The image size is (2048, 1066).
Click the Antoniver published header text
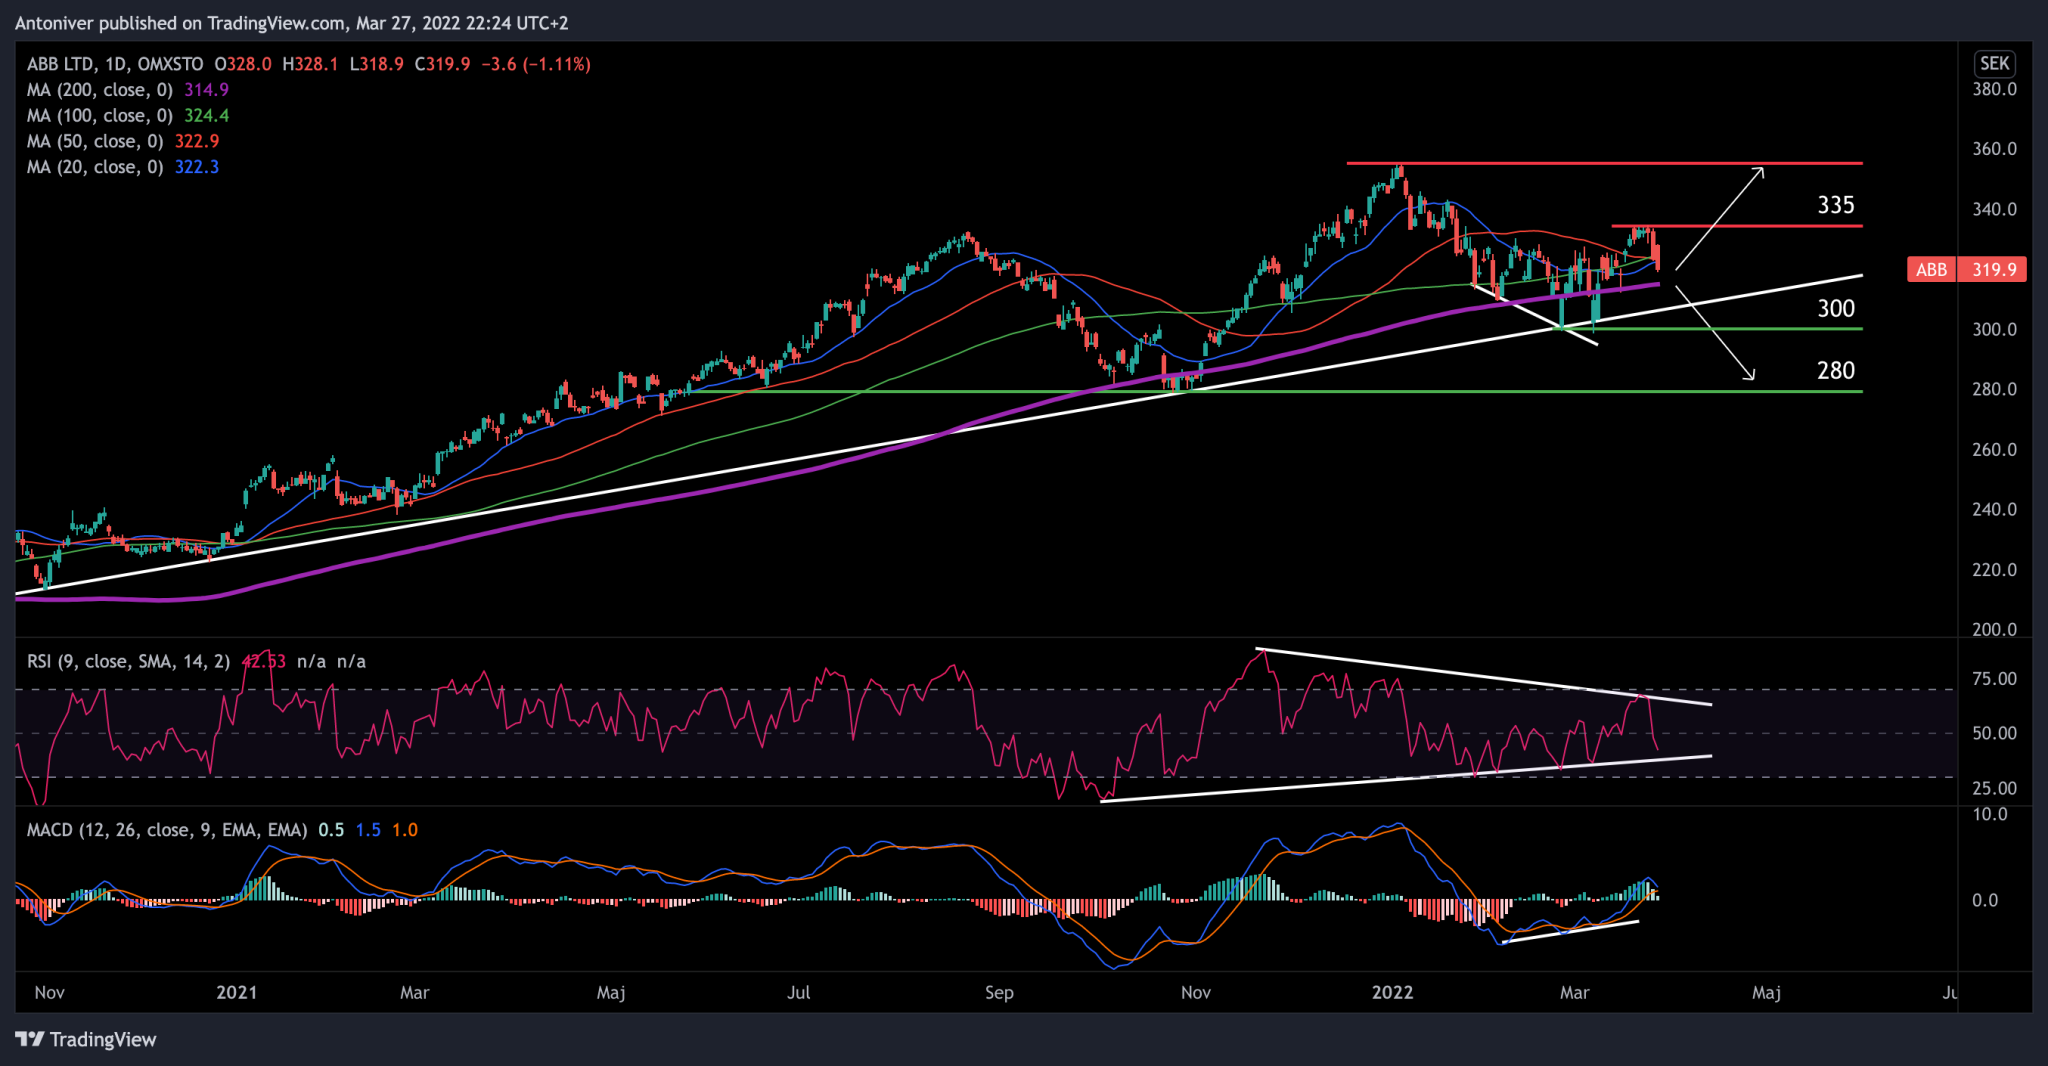pyautogui.click(x=291, y=23)
